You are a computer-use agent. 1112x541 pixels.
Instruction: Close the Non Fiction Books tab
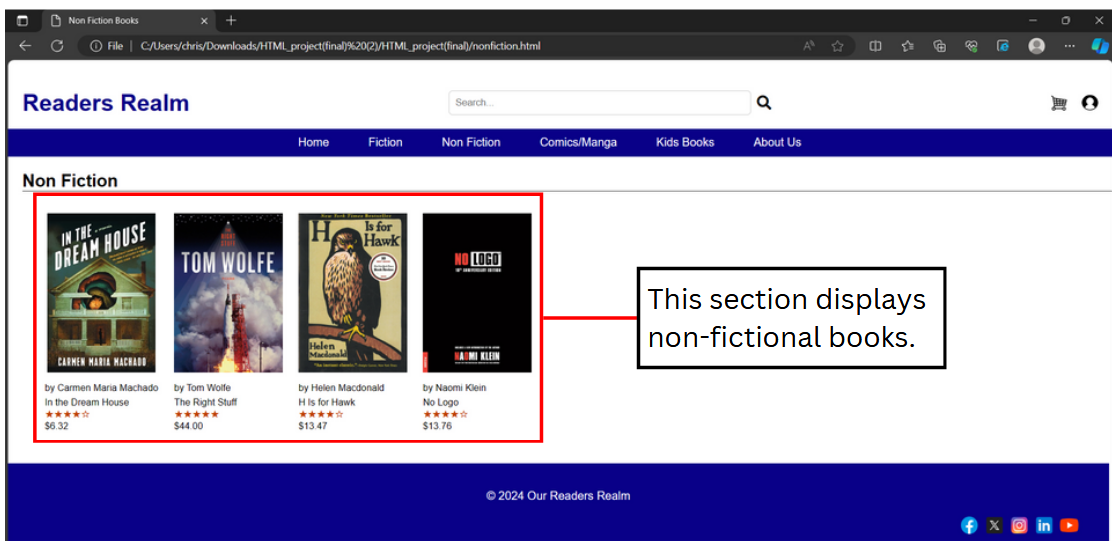[204, 21]
